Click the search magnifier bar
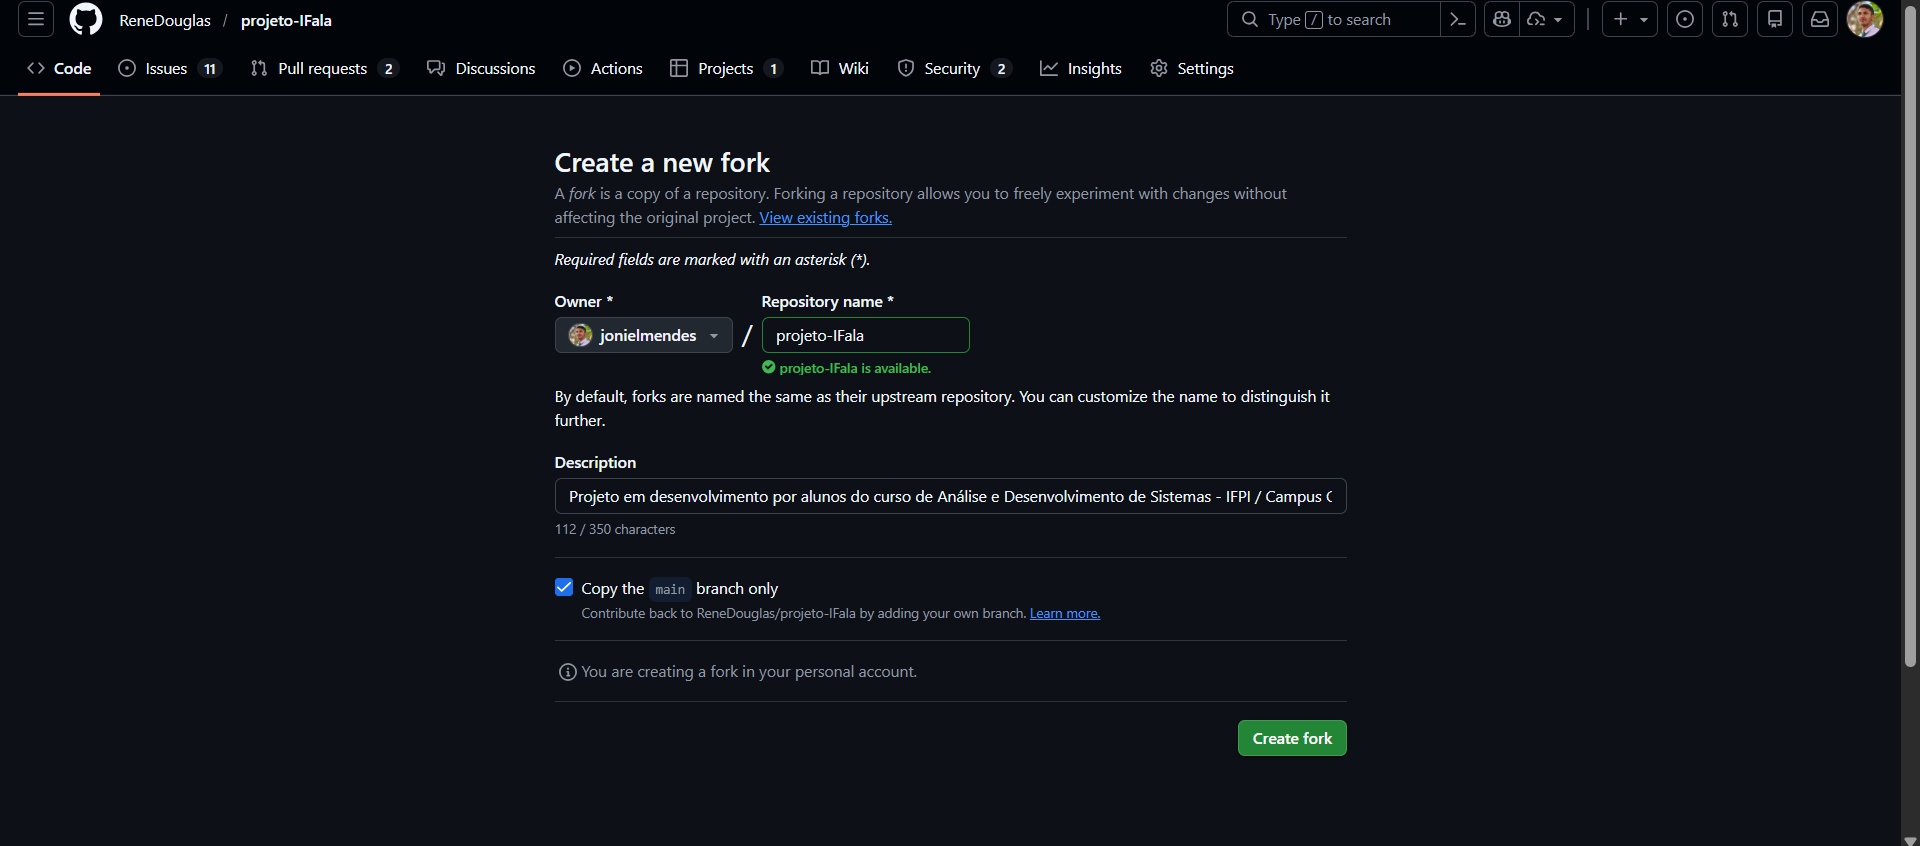The image size is (1920, 846). (1333, 19)
